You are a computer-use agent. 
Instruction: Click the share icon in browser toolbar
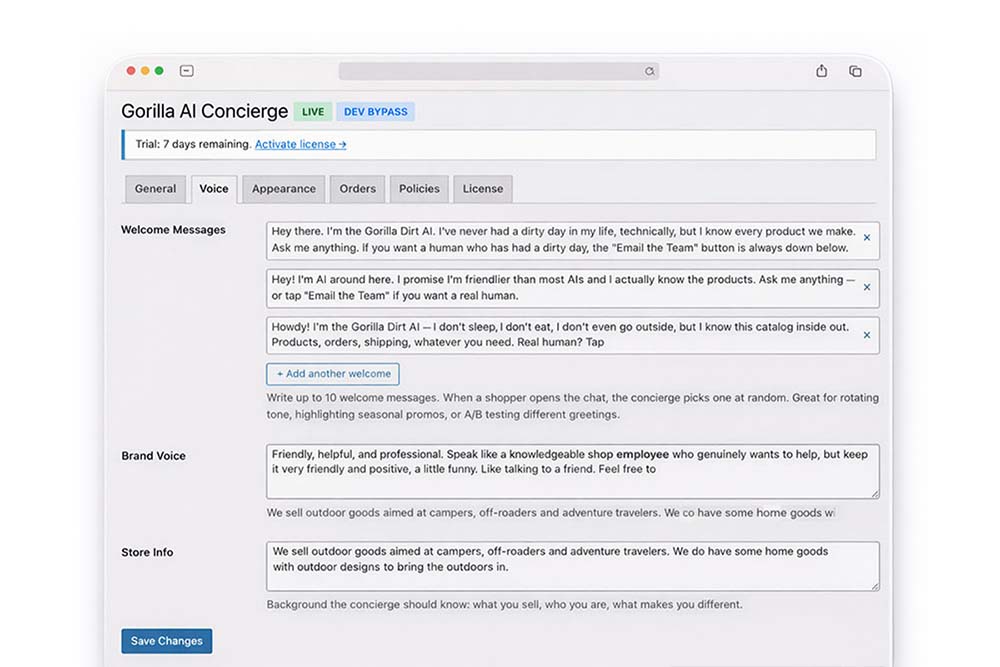[821, 71]
